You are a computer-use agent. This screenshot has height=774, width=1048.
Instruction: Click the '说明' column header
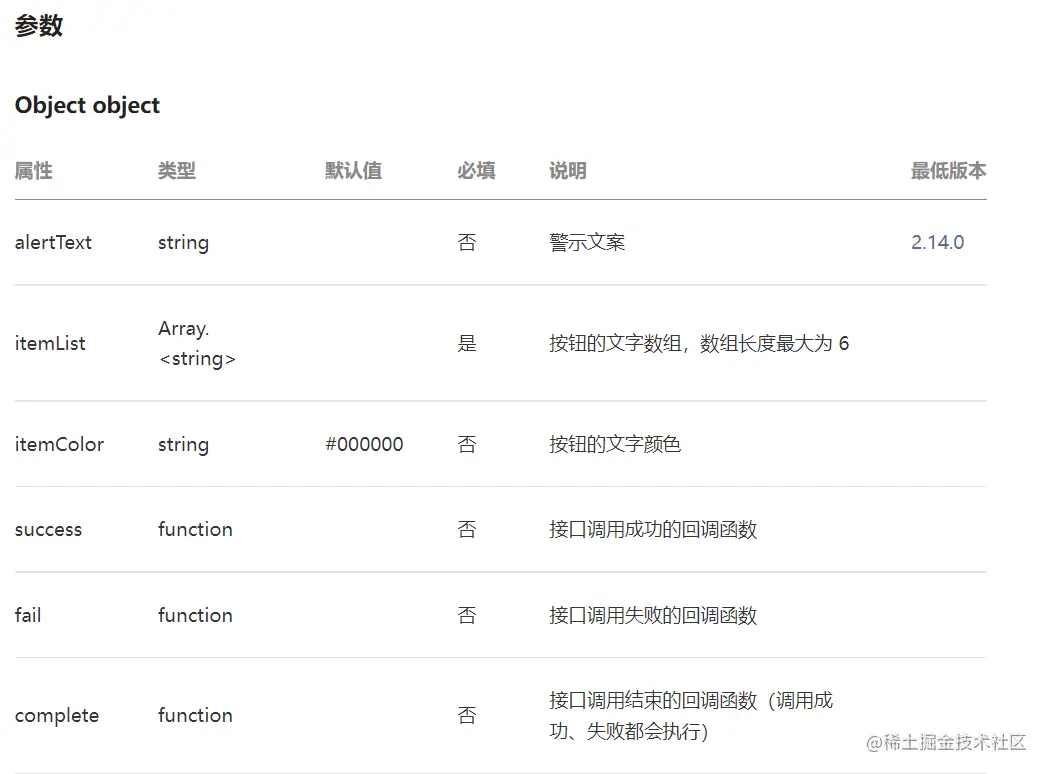(x=567, y=170)
